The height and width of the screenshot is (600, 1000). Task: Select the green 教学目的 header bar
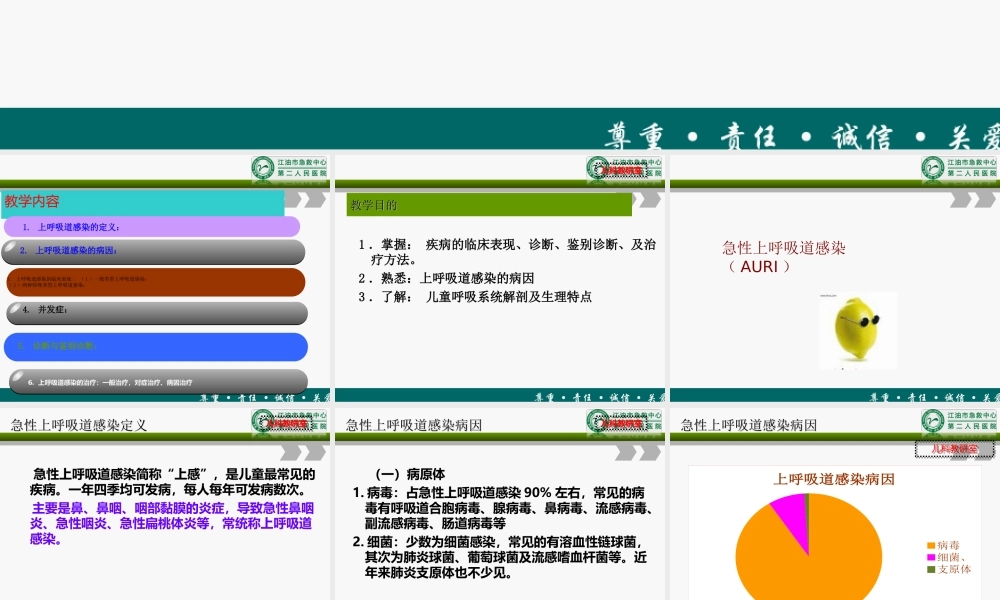[x=490, y=204]
